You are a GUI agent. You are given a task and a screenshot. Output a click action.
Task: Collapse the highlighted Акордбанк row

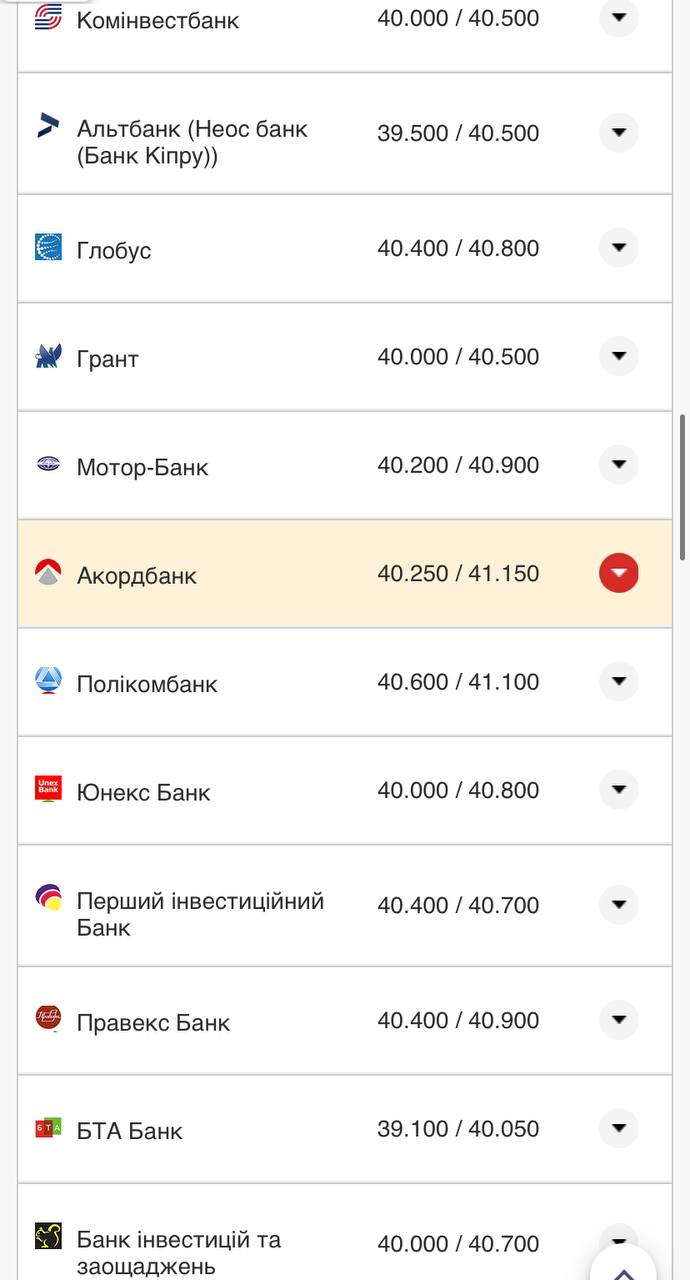tap(618, 573)
